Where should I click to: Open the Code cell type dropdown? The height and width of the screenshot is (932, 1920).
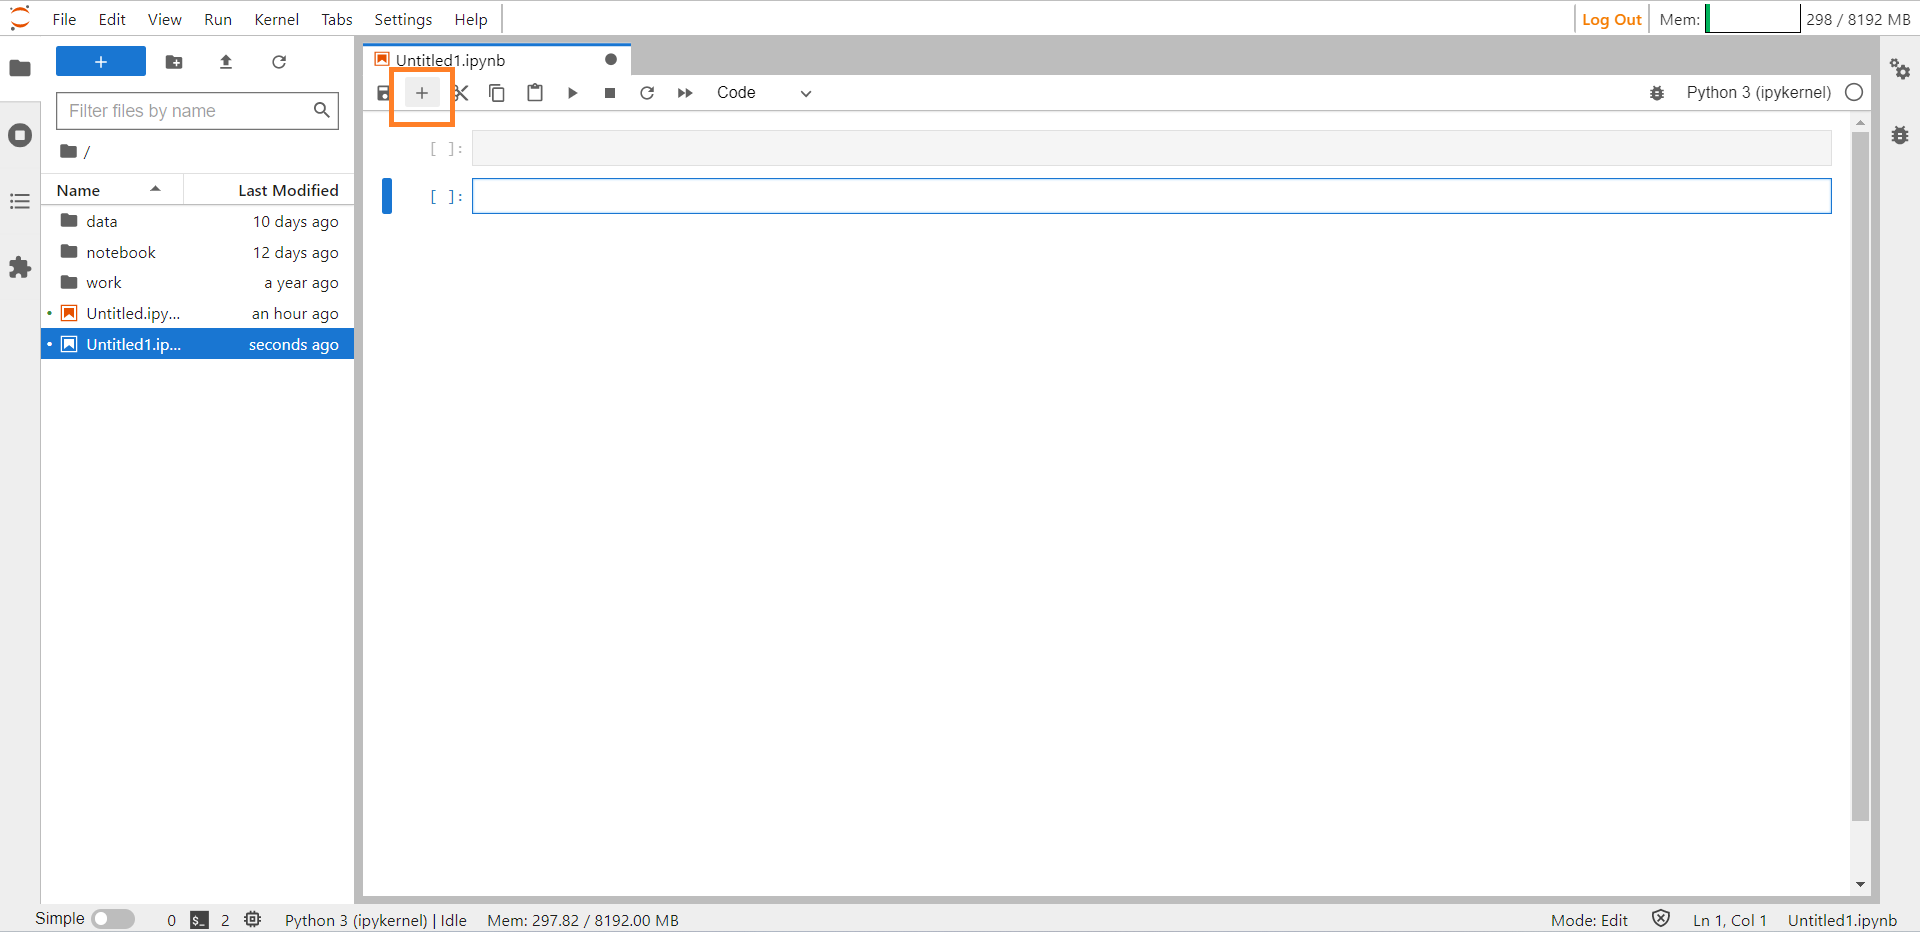(x=763, y=93)
